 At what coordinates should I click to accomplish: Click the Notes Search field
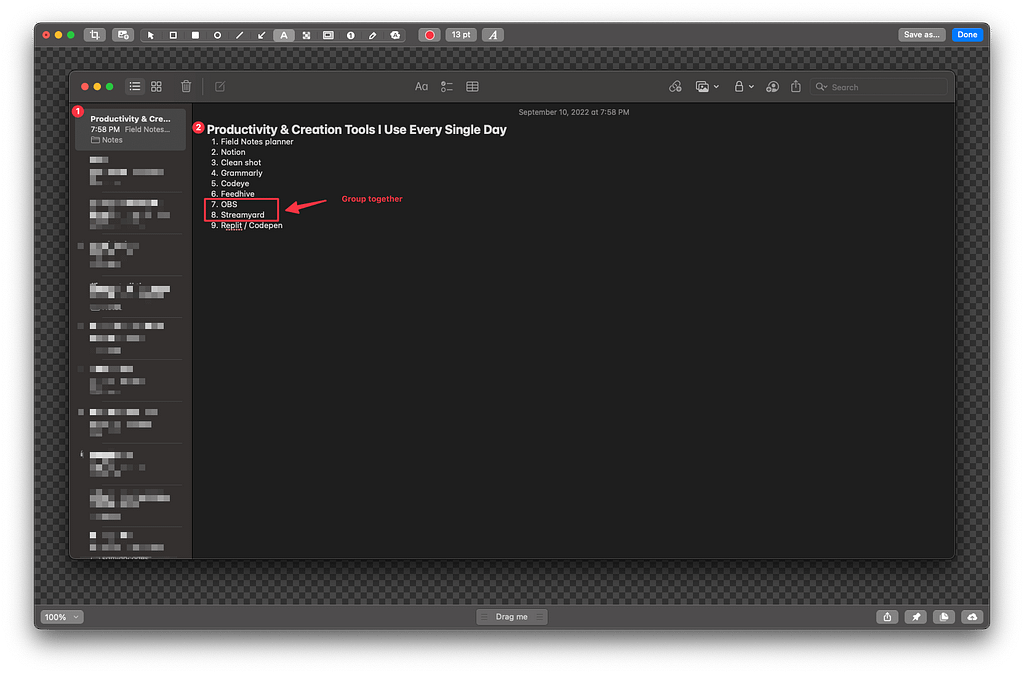click(878, 87)
